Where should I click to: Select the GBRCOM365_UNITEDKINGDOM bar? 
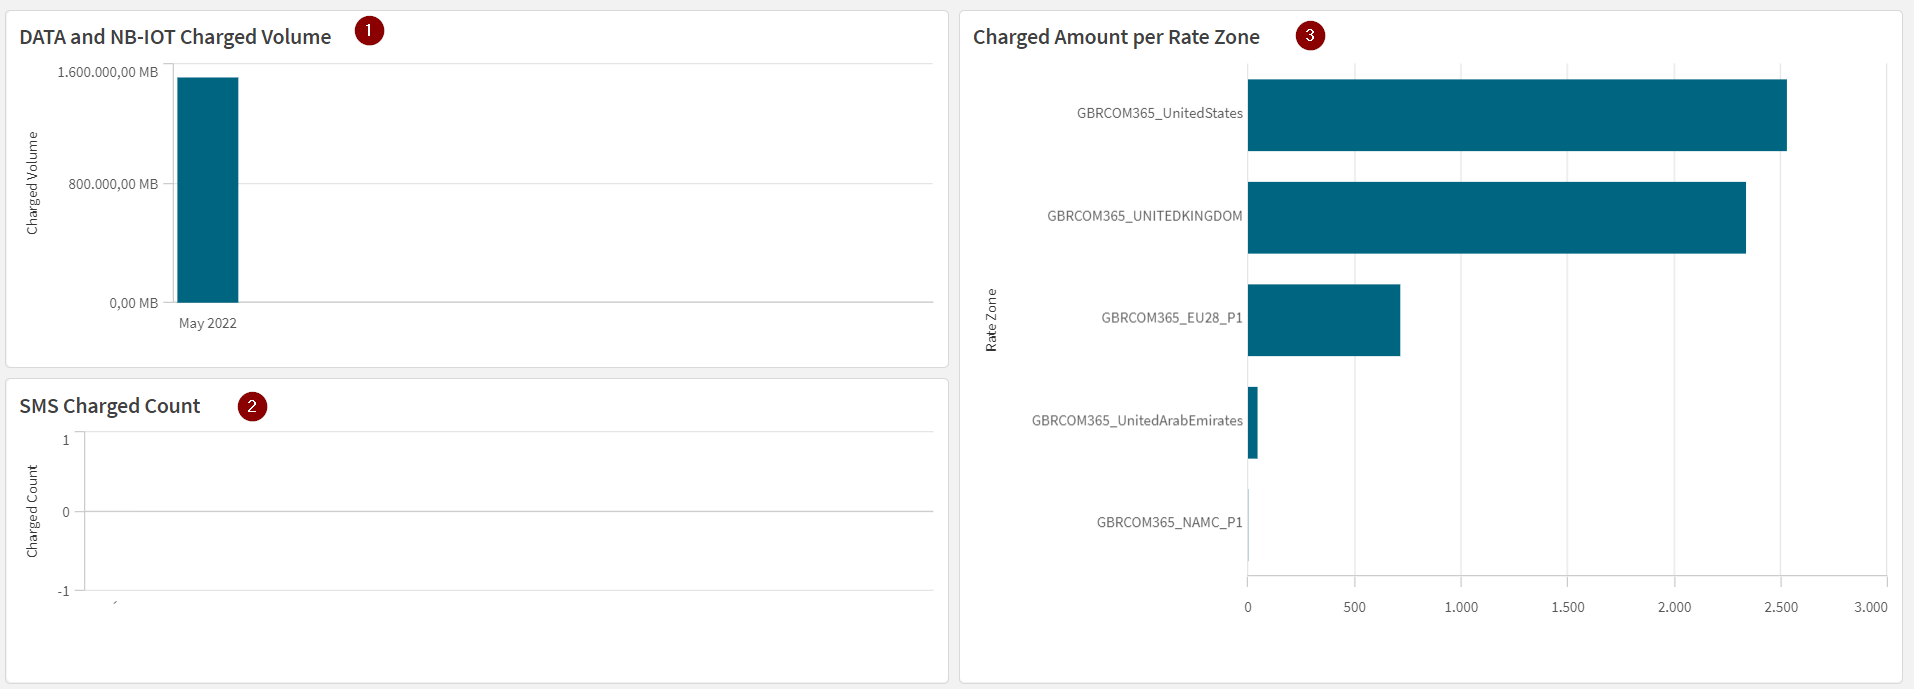pos(1496,217)
